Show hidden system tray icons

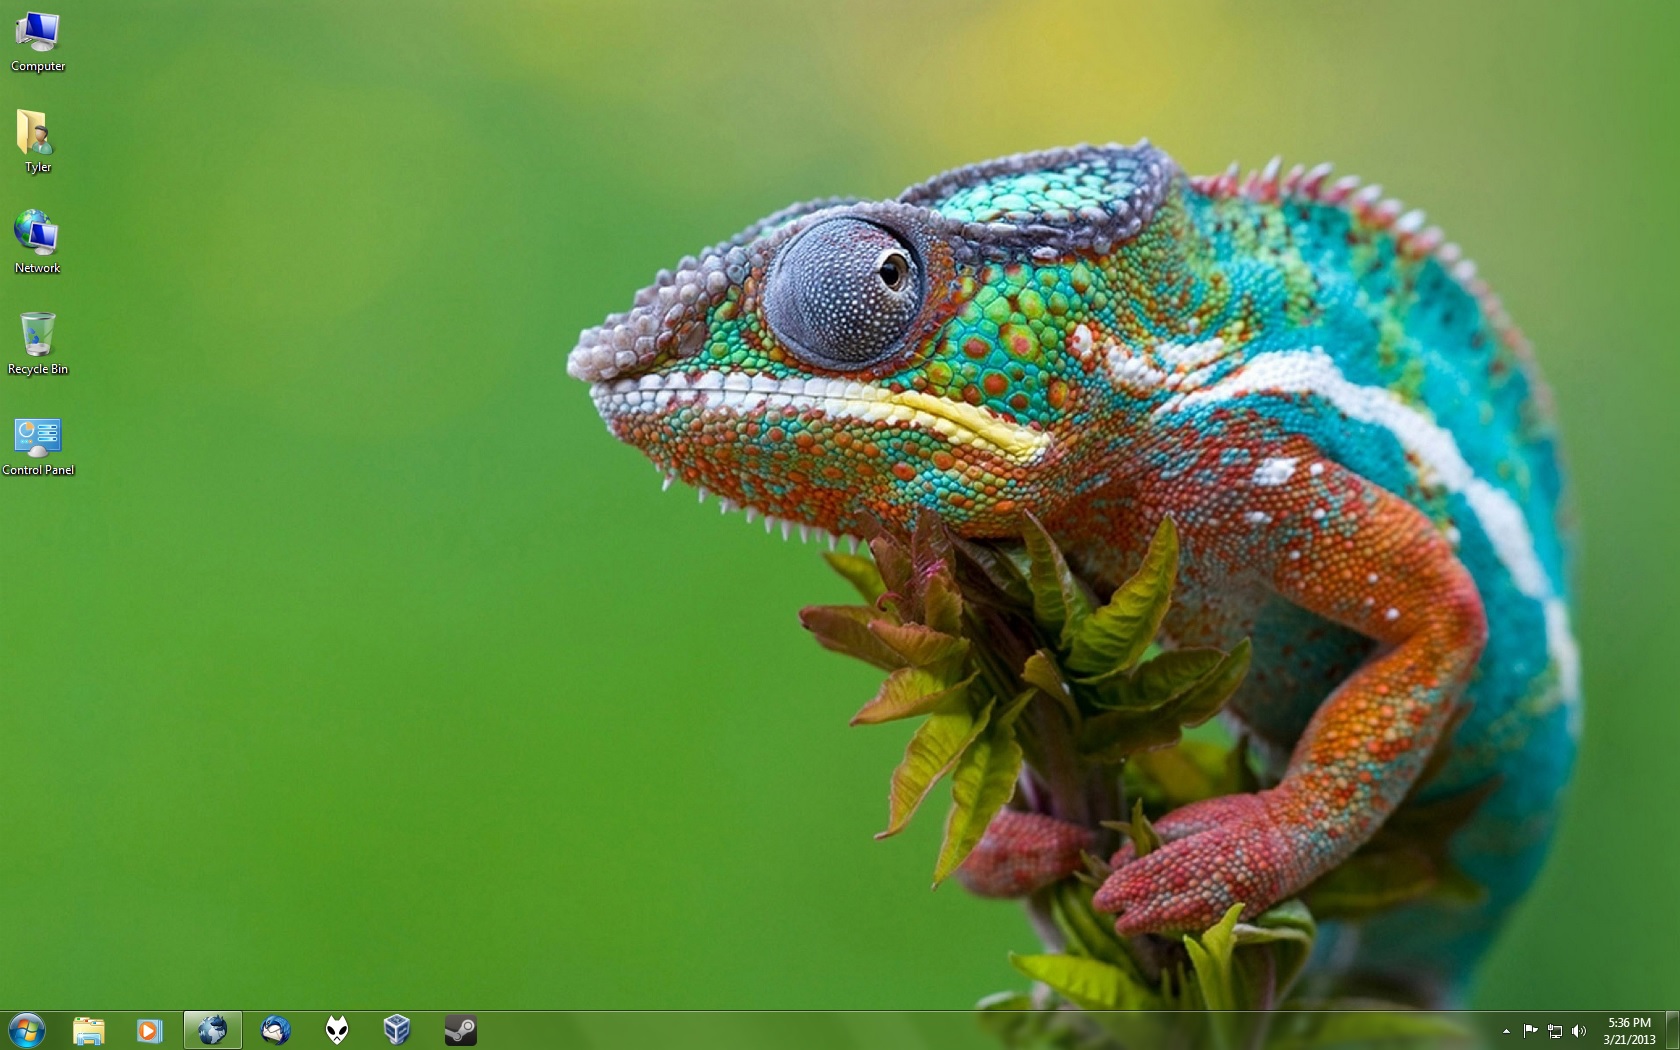1506,1031
